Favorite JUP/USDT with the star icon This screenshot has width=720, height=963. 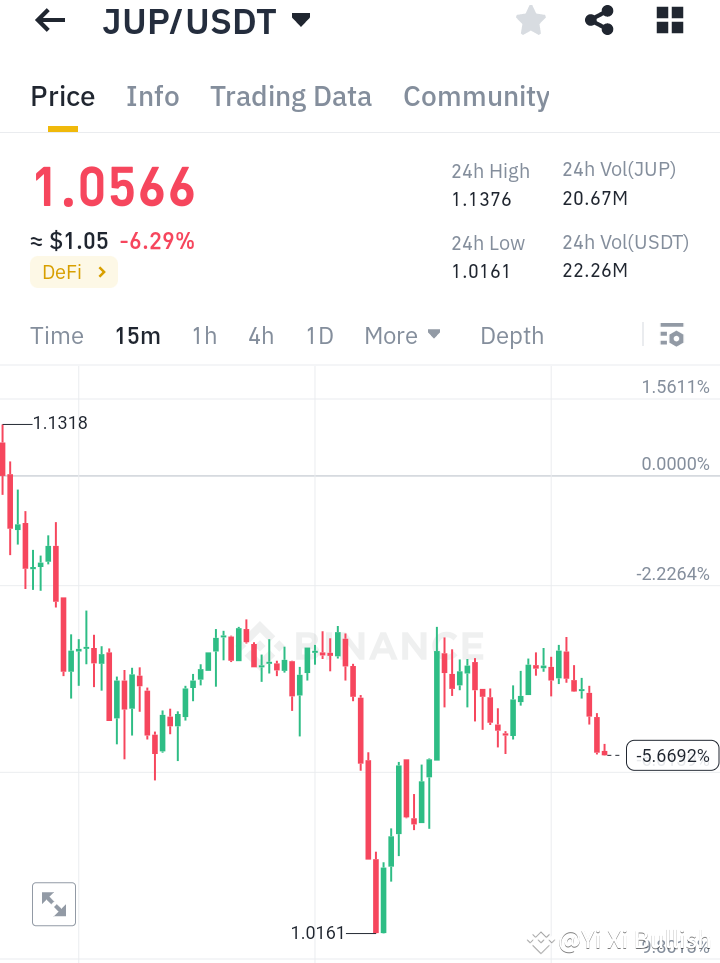coord(530,20)
